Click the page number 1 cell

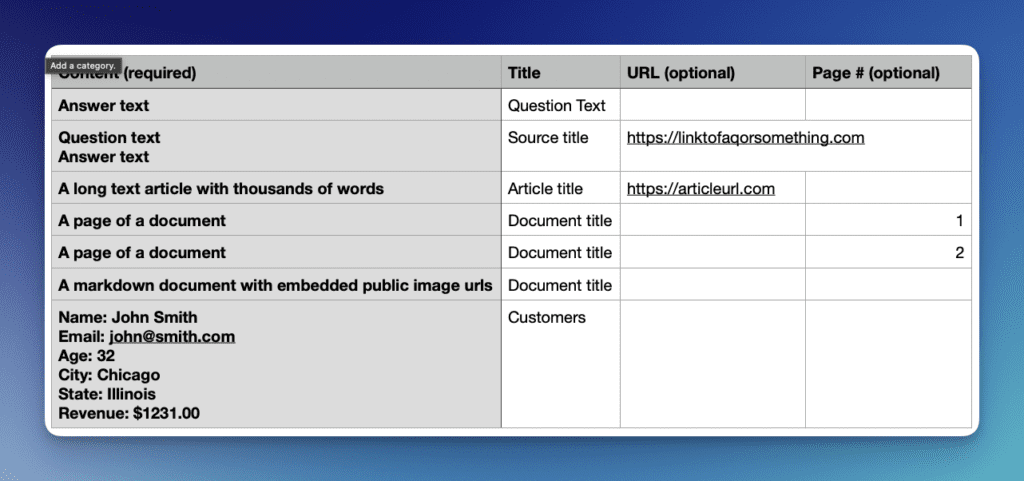(x=888, y=221)
